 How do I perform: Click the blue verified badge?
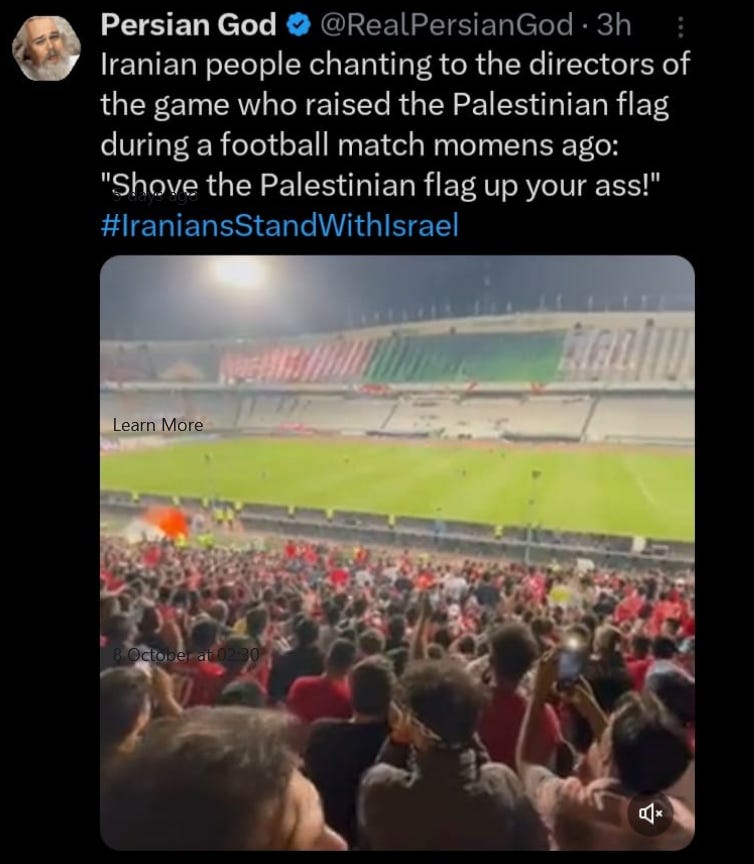(299, 25)
